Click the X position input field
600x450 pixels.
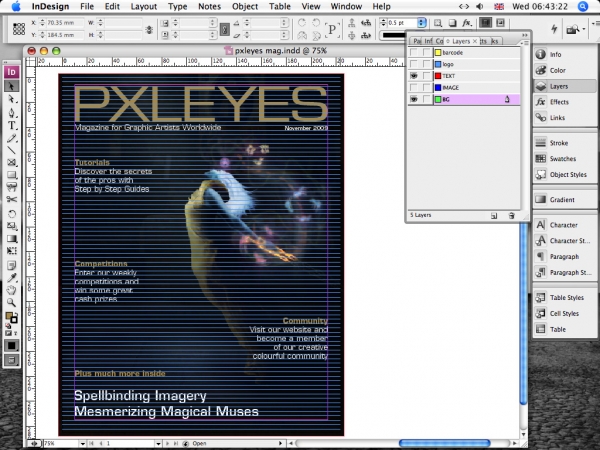(65, 23)
